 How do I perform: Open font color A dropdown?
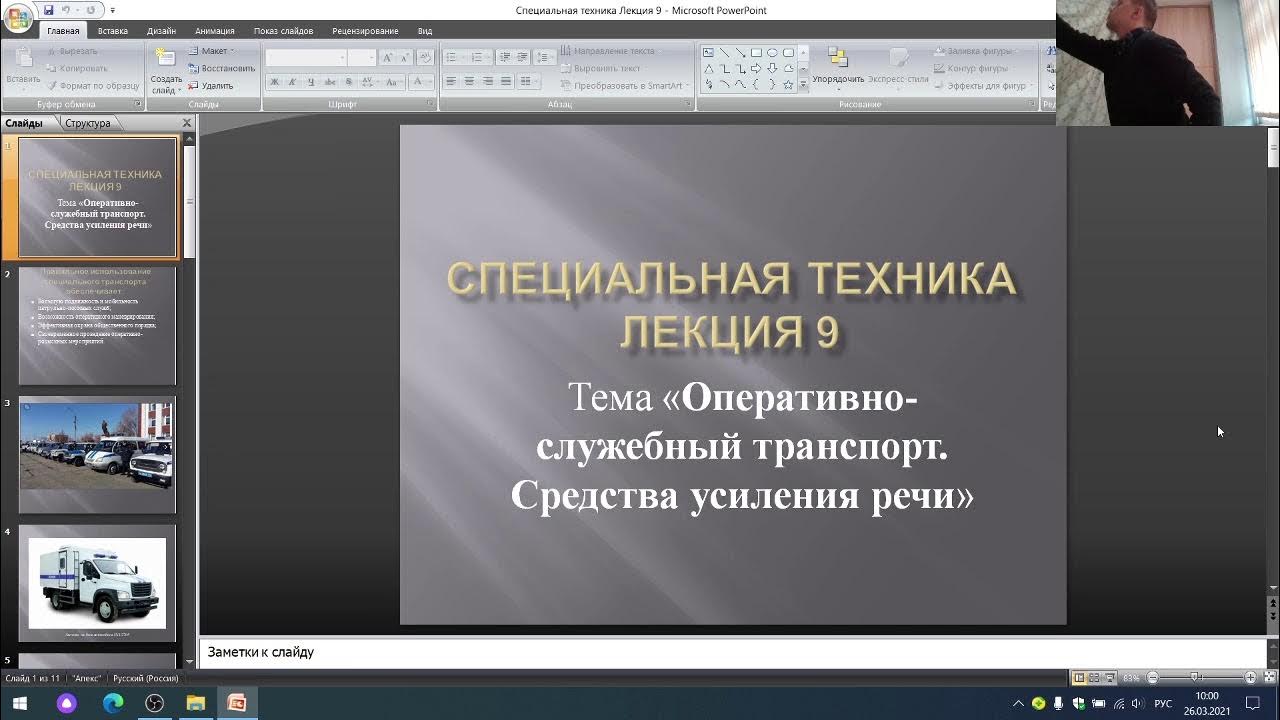(x=422, y=82)
